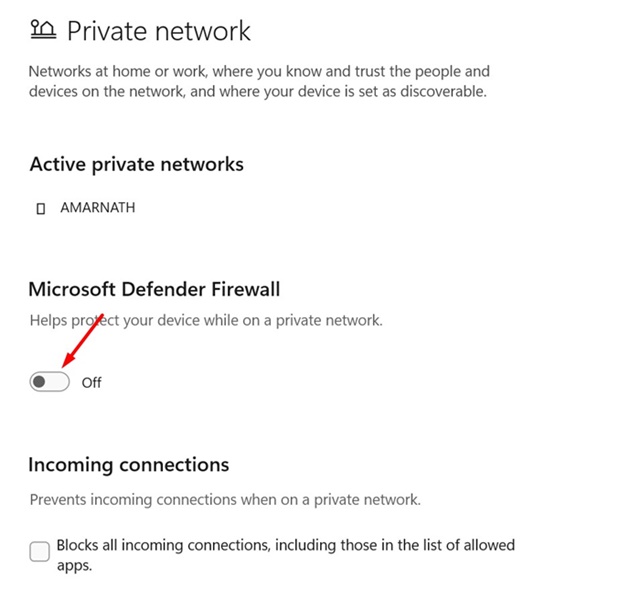
Task: Click the Private network header icon
Action: pyautogui.click(x=43, y=30)
